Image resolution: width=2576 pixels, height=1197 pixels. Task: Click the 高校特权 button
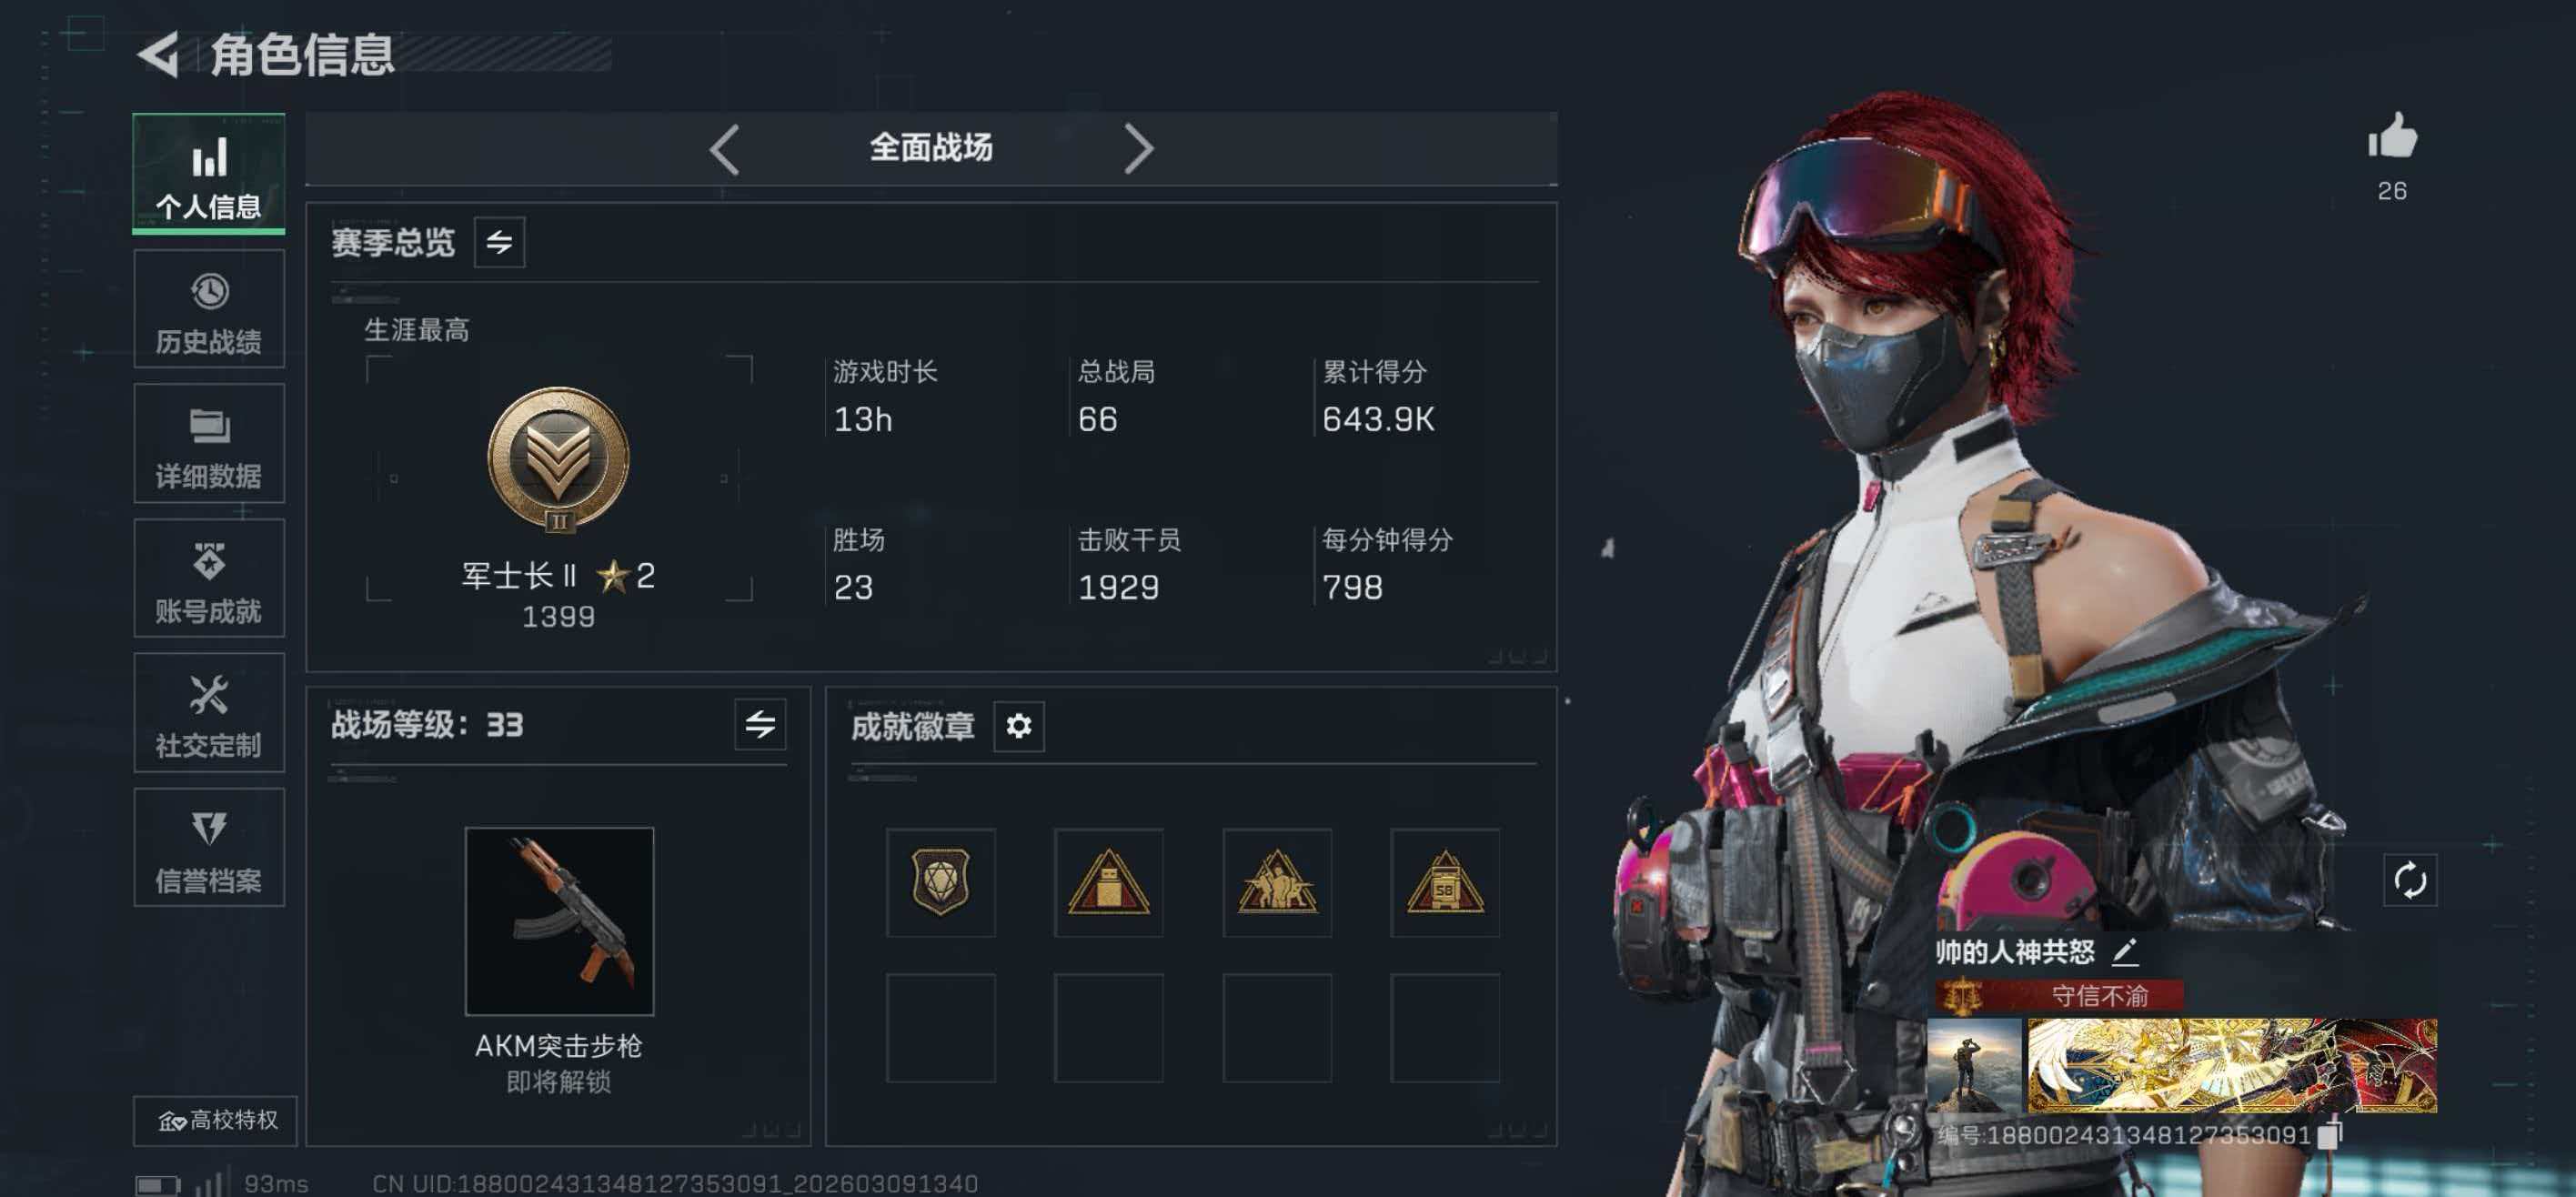point(216,1120)
